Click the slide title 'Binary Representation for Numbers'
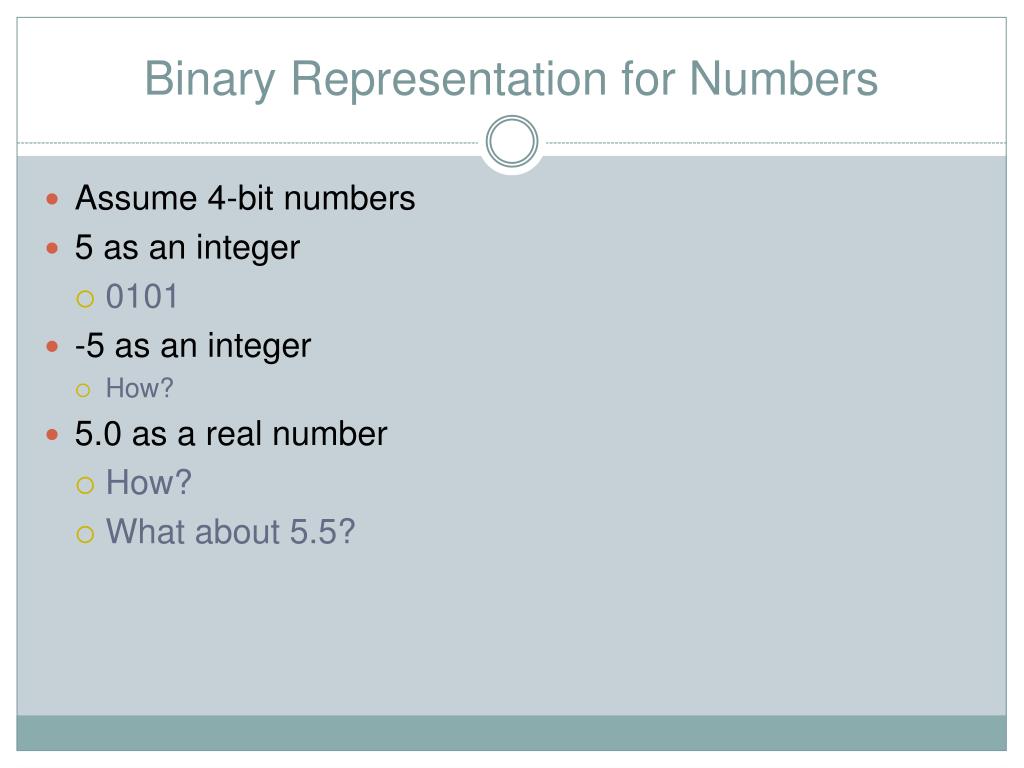 (x=511, y=80)
